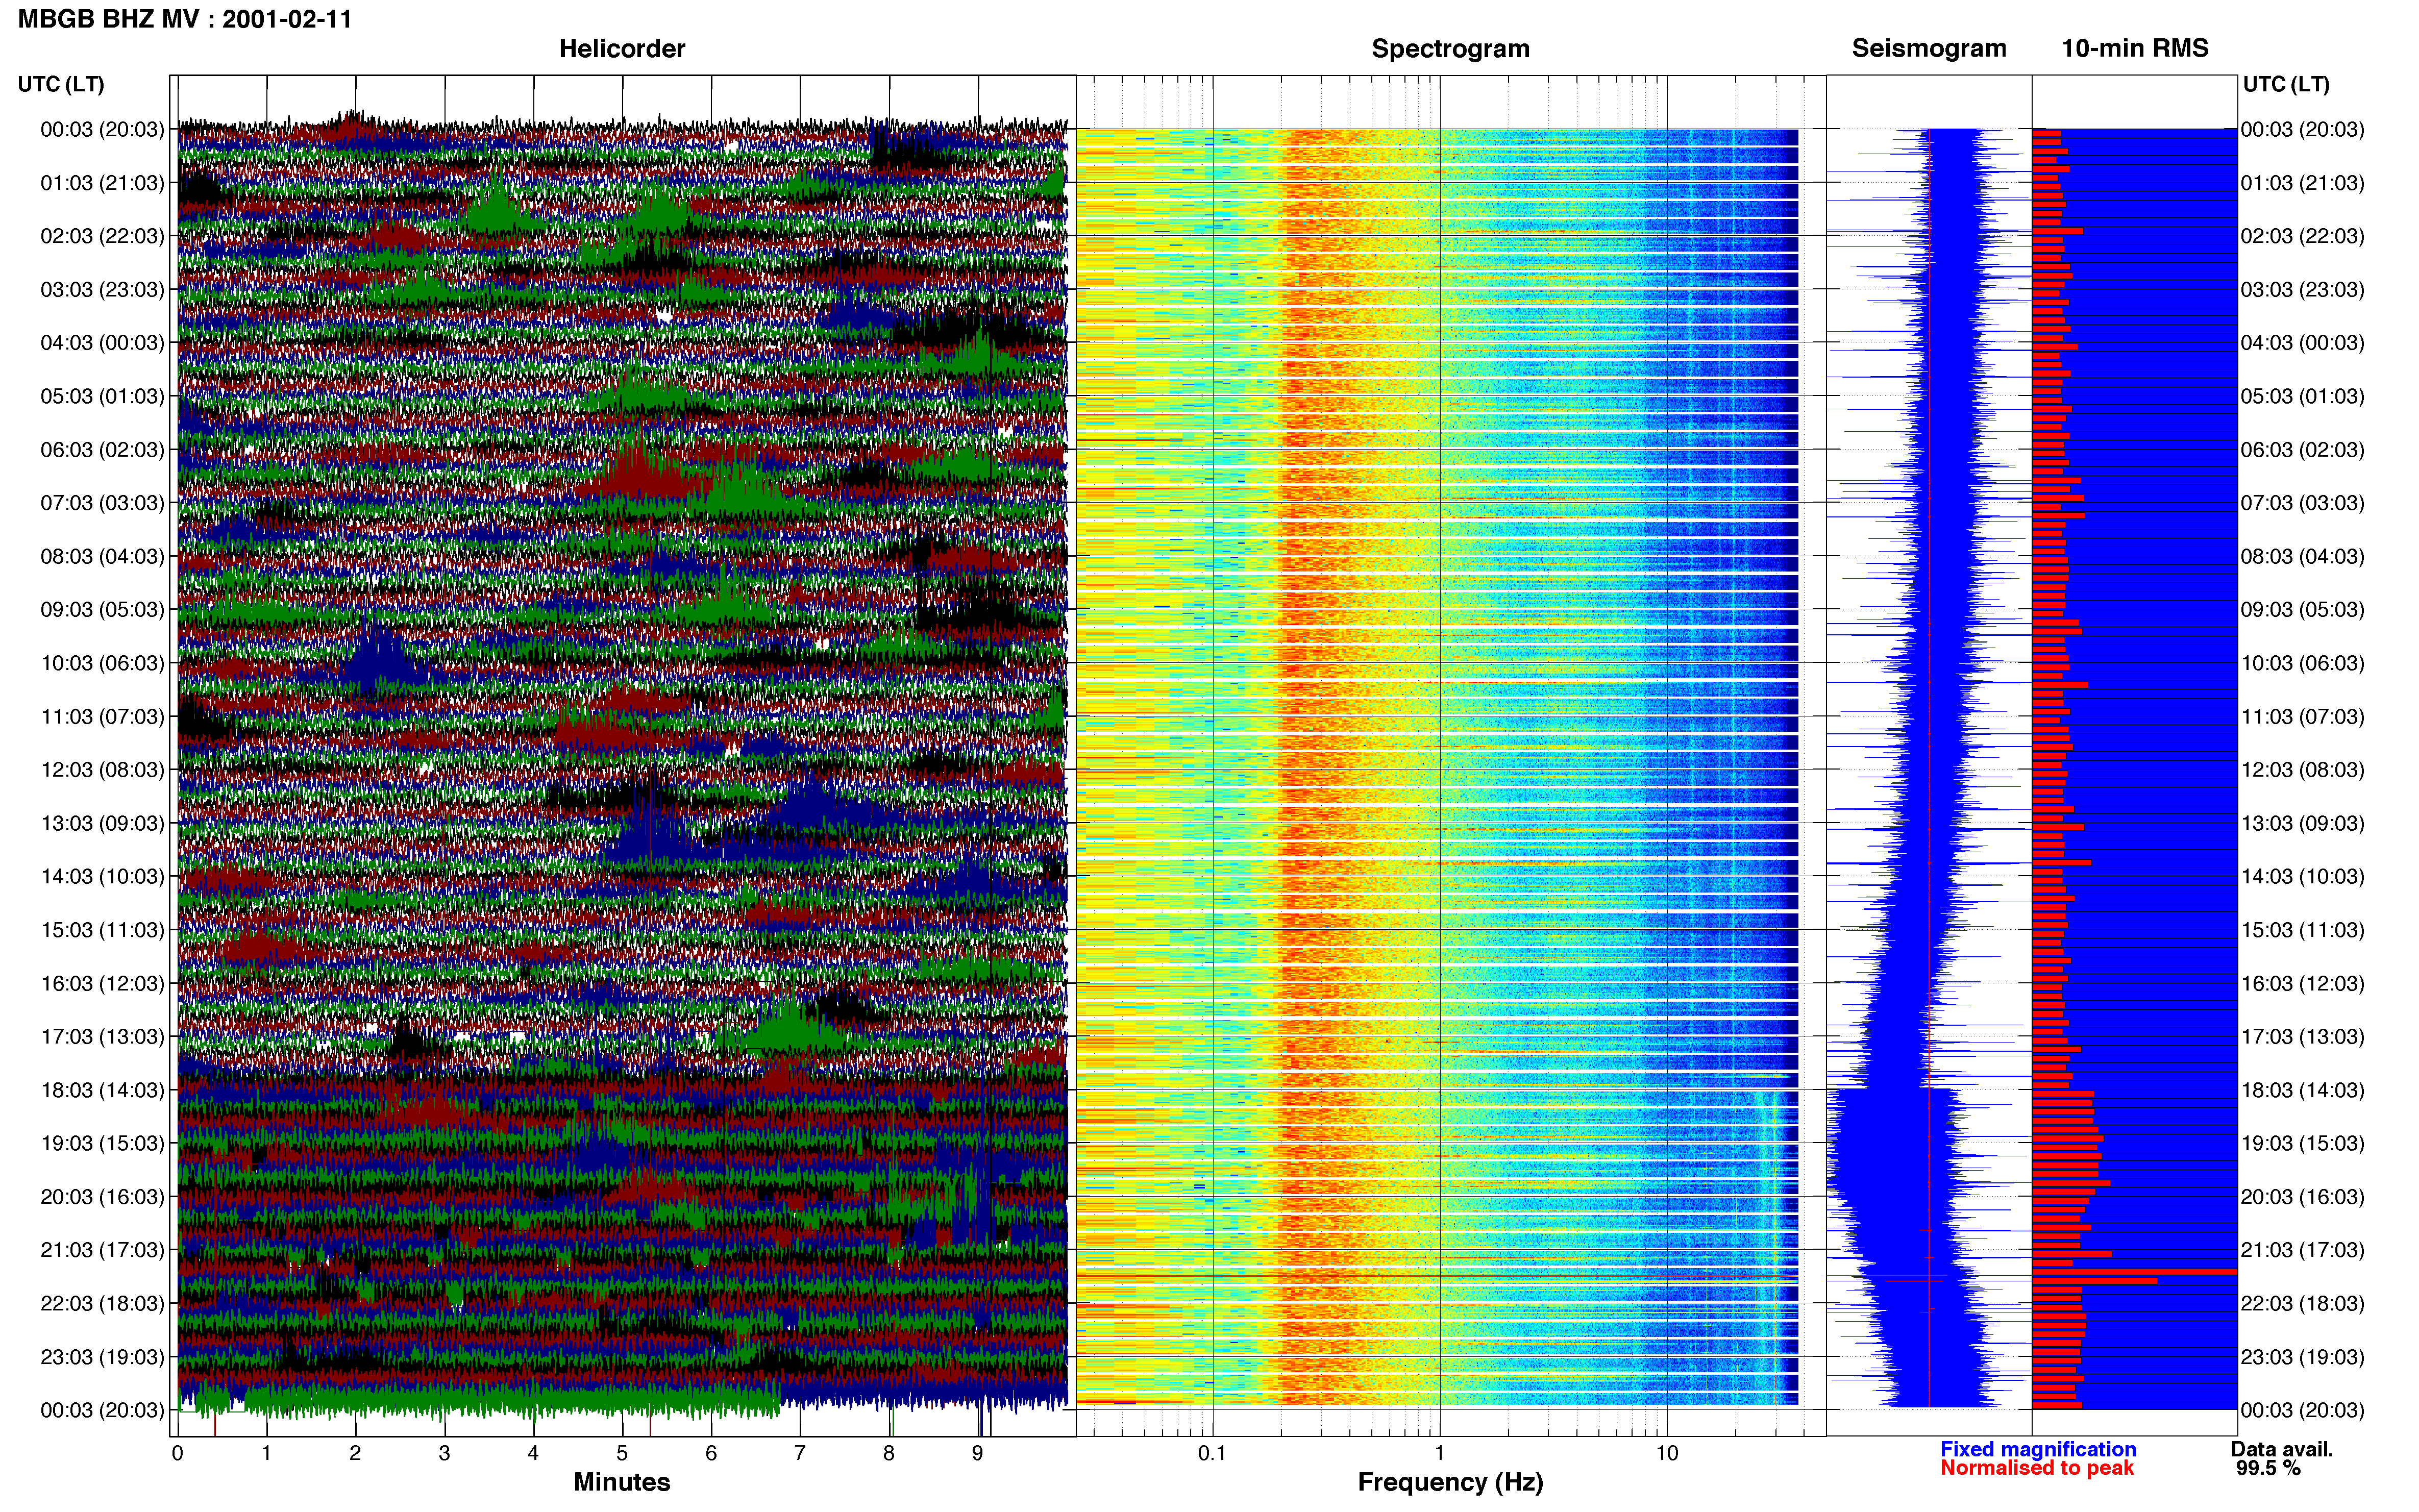
Task: Click left time label '13:03 (09:03)'
Action: coord(102,823)
